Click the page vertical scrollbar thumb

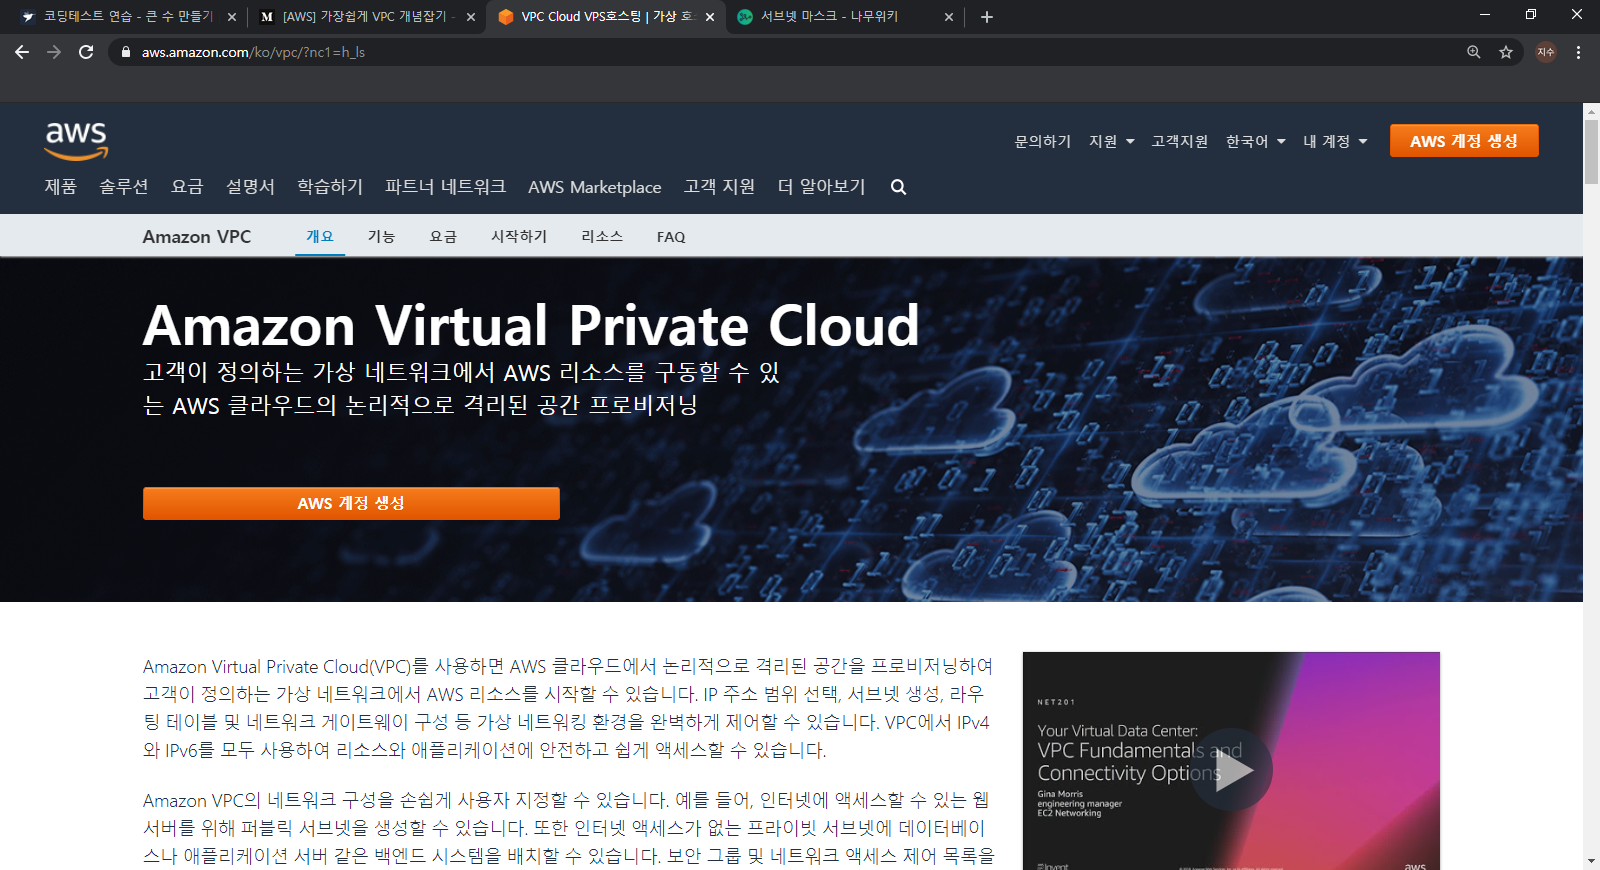[x=1591, y=152]
